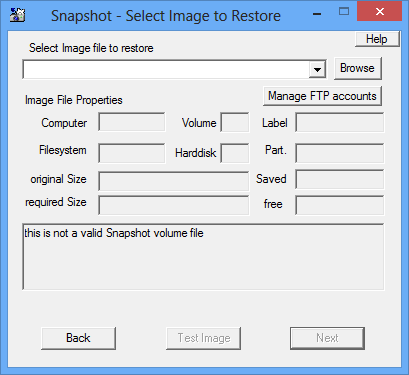This screenshot has width=409, height=375.
Task: Click the original Size field
Action: [174, 181]
